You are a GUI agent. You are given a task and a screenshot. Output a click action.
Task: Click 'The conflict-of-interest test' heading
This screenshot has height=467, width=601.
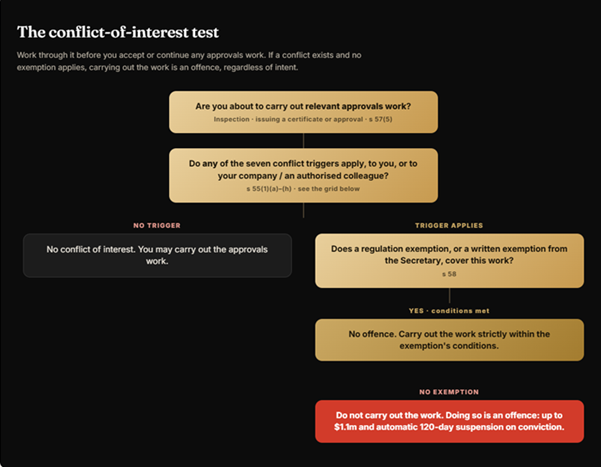[x=118, y=32]
